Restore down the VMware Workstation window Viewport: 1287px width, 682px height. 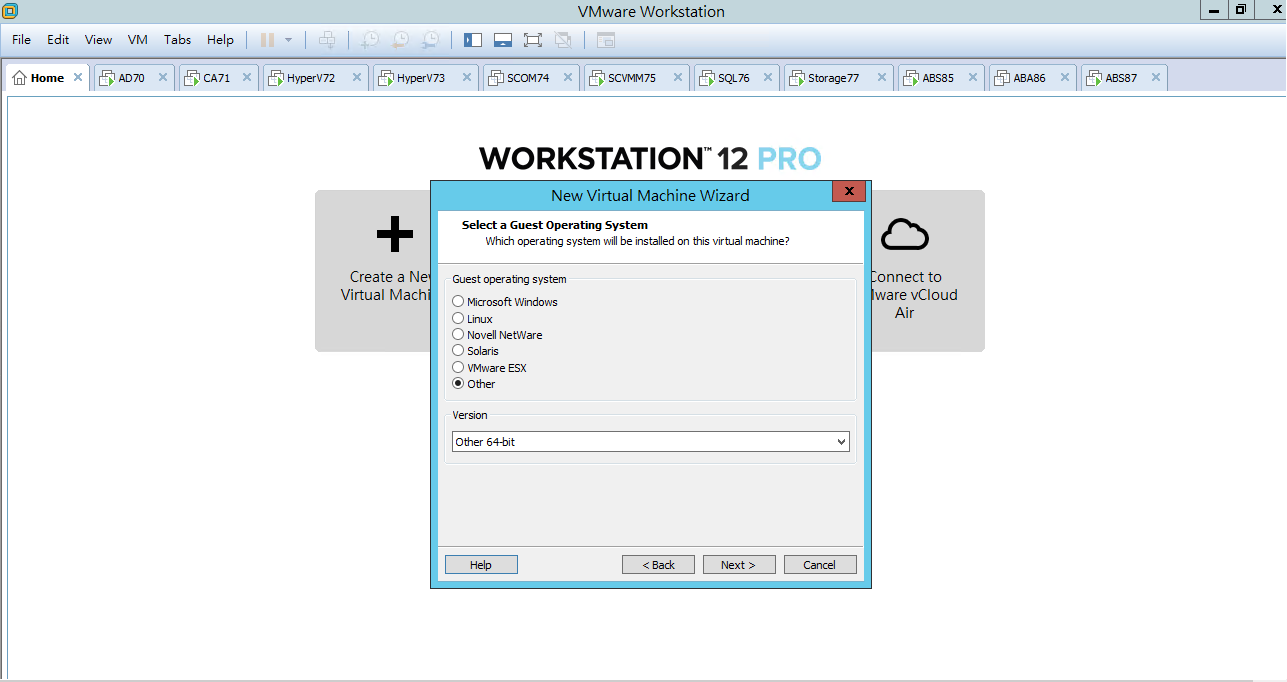click(1240, 9)
